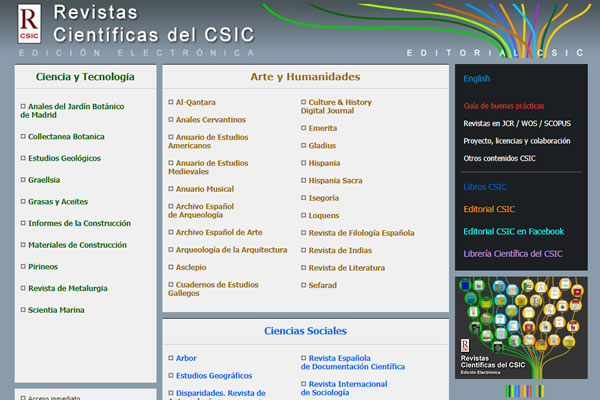Click the Ciencia y Tecnología heading

point(85,77)
